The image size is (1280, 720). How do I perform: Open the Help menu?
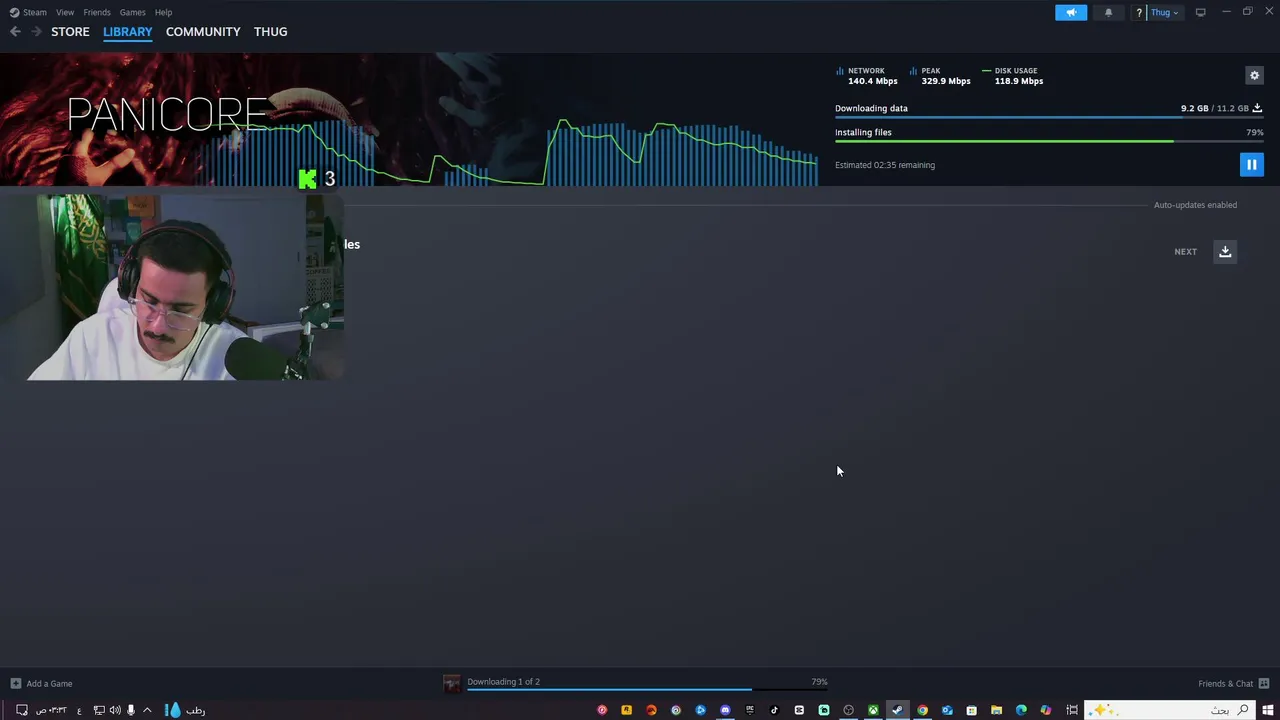(x=163, y=12)
